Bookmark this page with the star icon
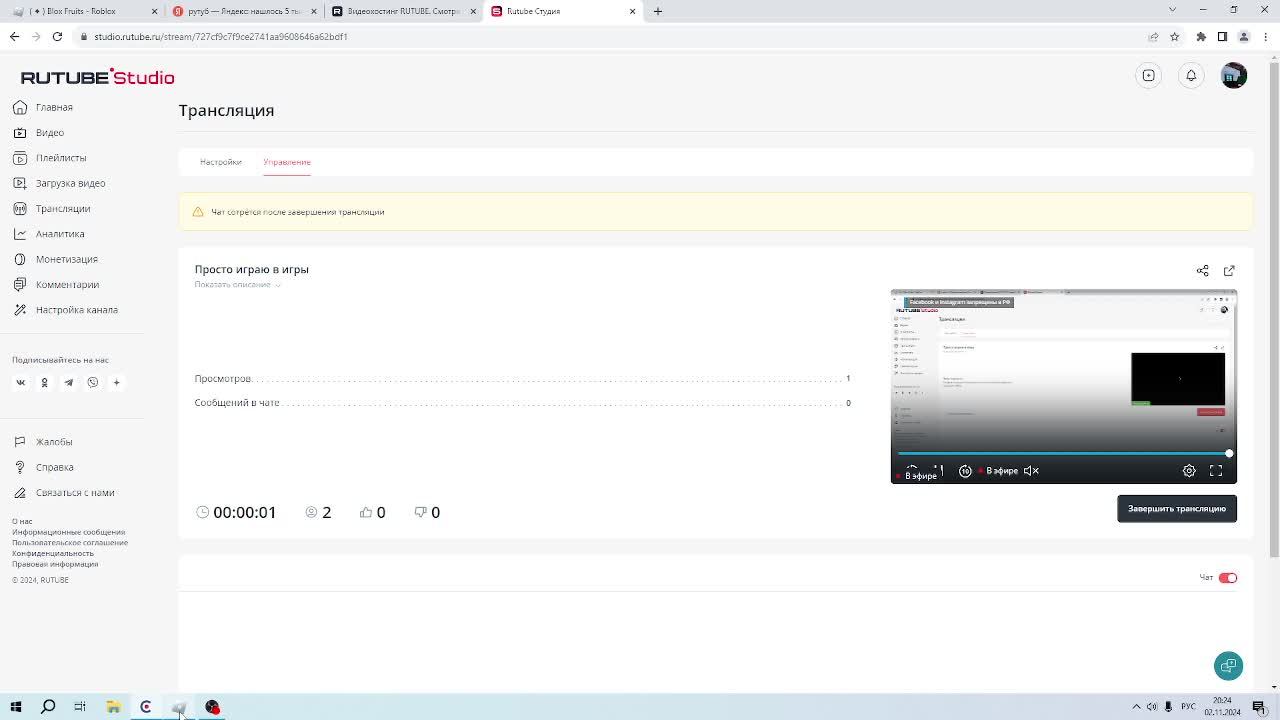Screen dimensions: 1280x720 [1174, 37]
